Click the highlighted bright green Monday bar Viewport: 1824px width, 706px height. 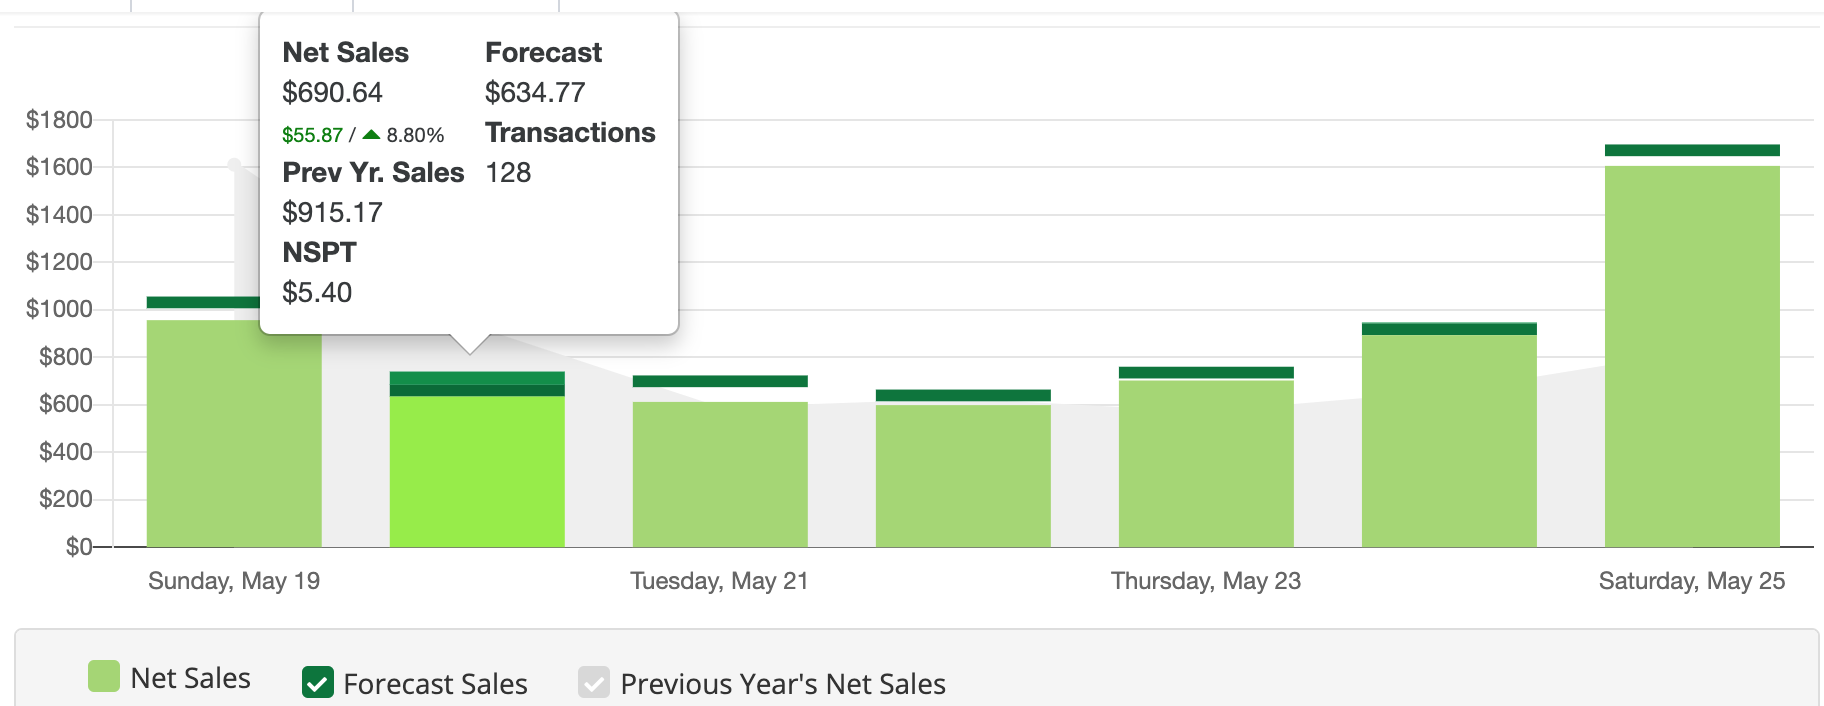click(x=477, y=470)
